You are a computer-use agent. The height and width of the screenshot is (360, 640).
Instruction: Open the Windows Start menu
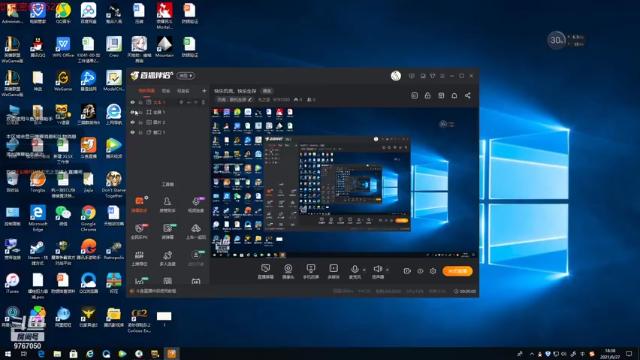click(x=8, y=354)
